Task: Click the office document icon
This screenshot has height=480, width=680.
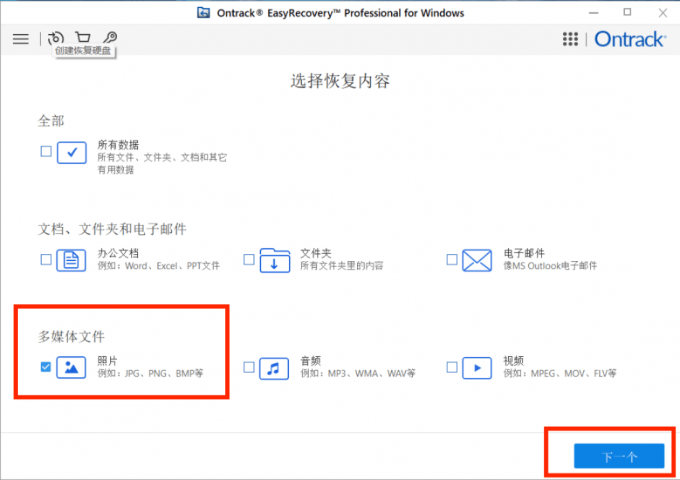Action: pos(72,260)
